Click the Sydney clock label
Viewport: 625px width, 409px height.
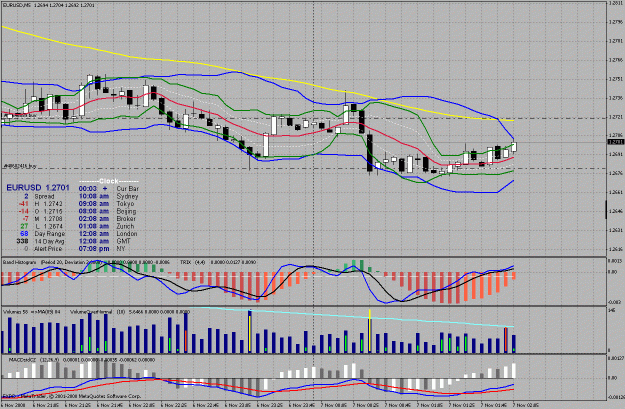coord(127,196)
